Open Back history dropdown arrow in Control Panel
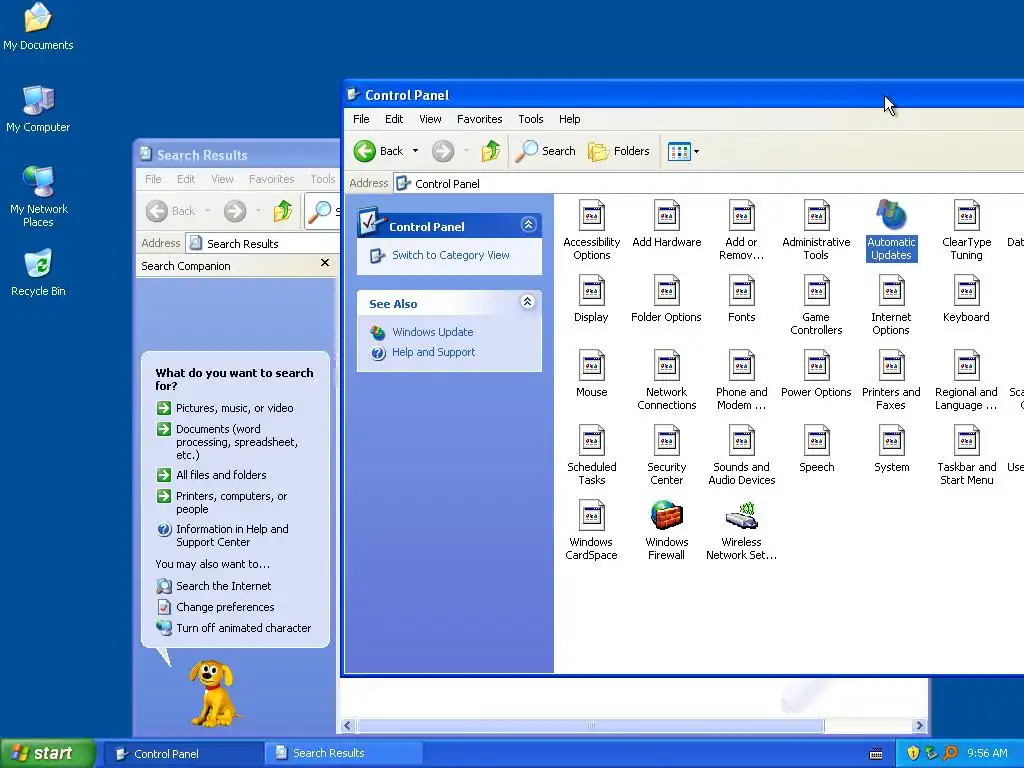Image resolution: width=1024 pixels, height=768 pixels. (415, 151)
